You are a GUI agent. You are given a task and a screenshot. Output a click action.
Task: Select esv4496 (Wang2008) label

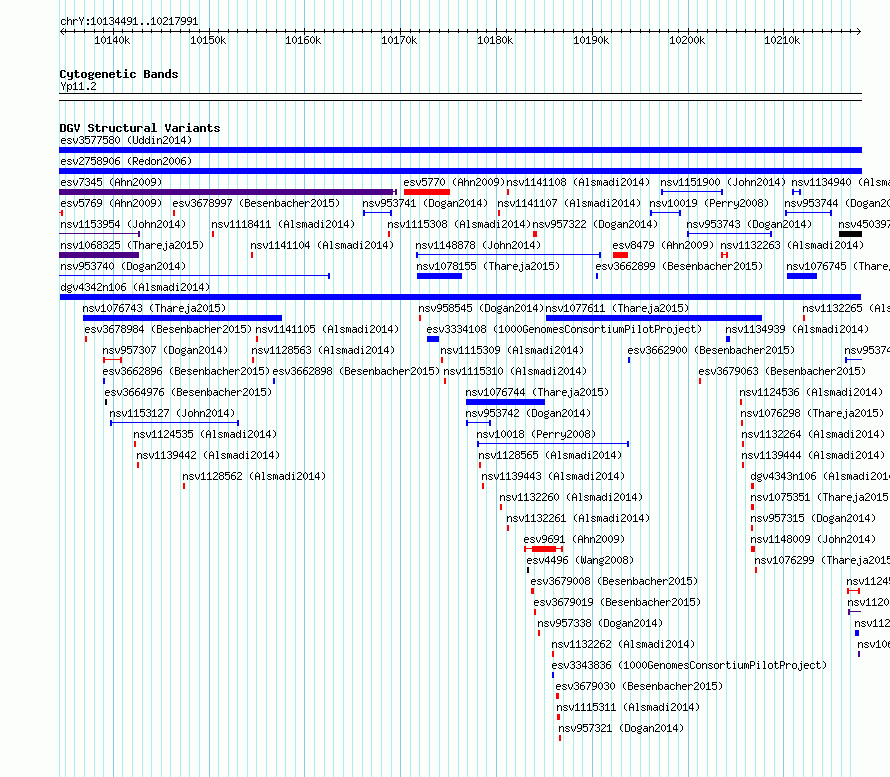click(580, 560)
